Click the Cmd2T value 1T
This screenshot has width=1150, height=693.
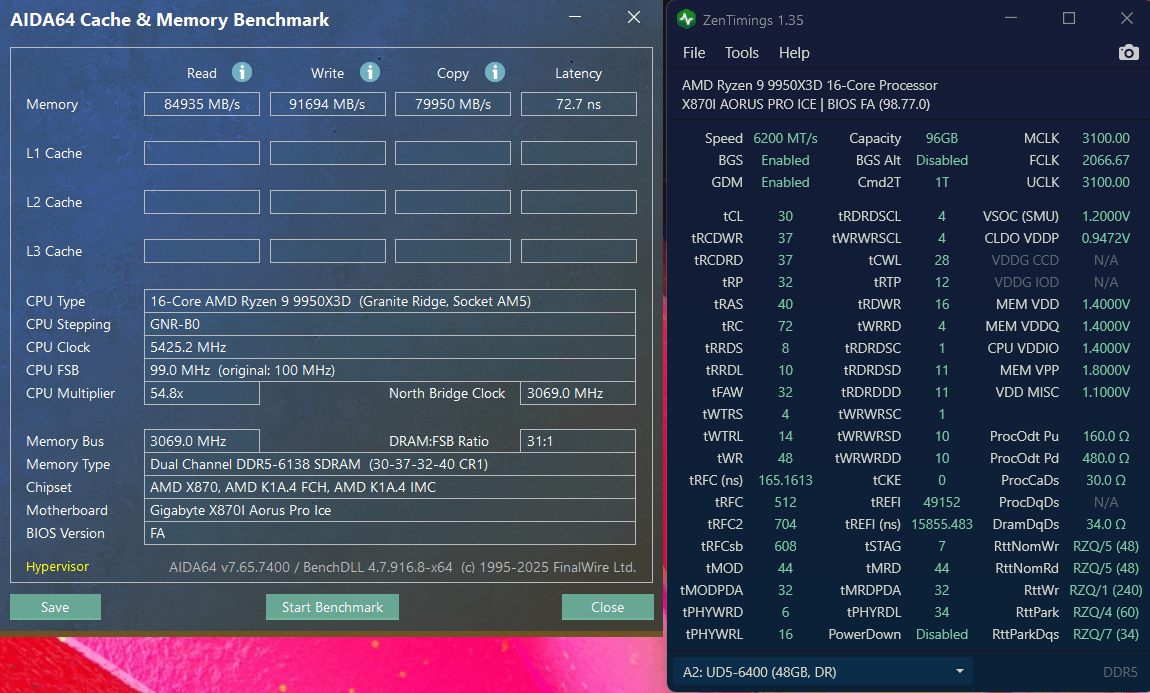[x=942, y=183]
